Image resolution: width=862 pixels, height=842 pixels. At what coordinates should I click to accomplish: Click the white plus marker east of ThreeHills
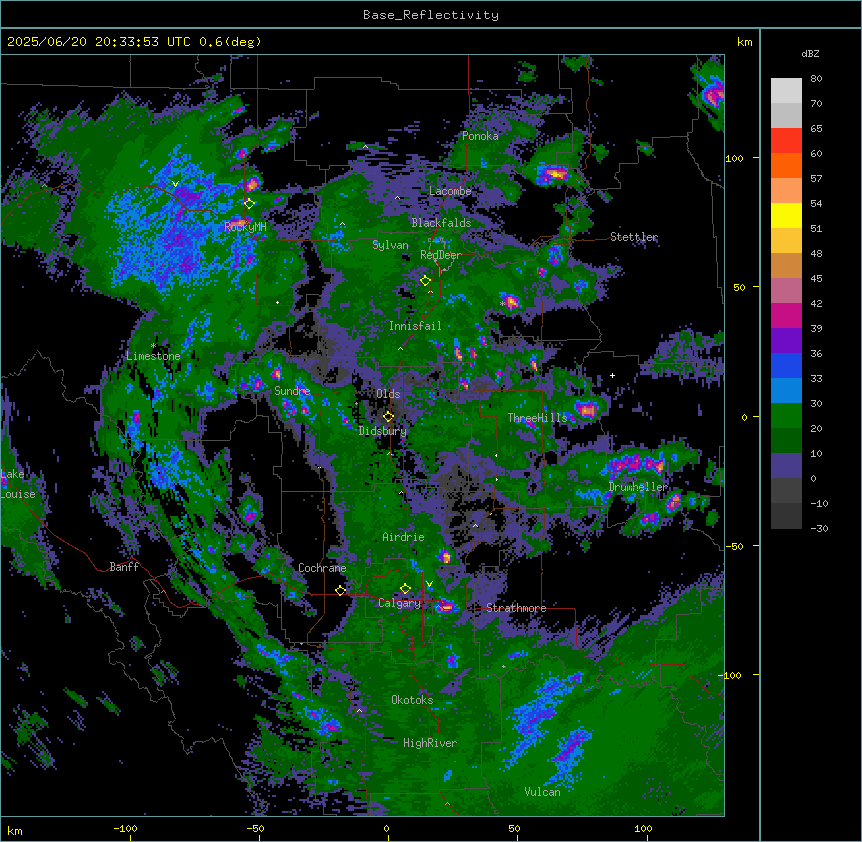click(x=612, y=375)
